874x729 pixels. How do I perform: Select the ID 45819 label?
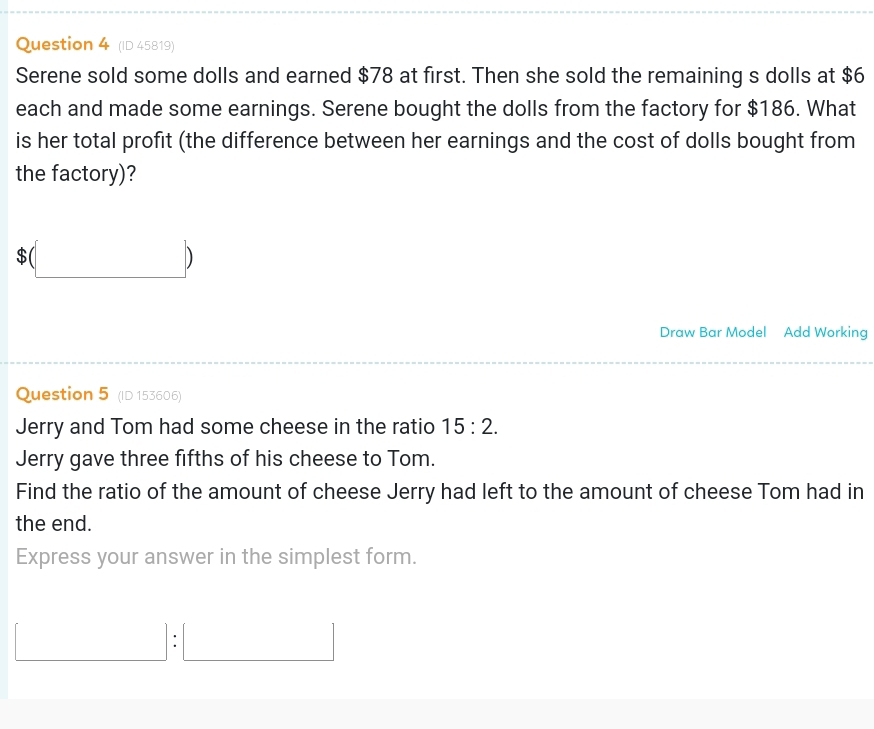(x=146, y=46)
